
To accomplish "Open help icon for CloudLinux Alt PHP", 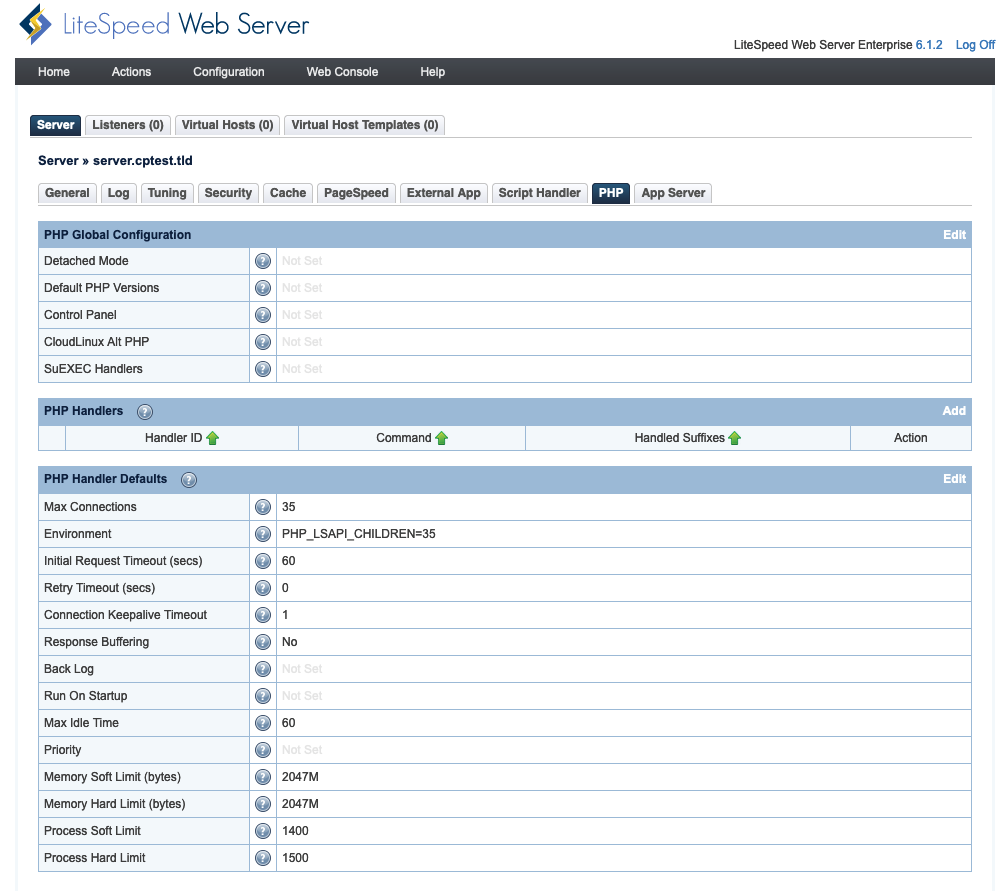I will pos(263,342).
